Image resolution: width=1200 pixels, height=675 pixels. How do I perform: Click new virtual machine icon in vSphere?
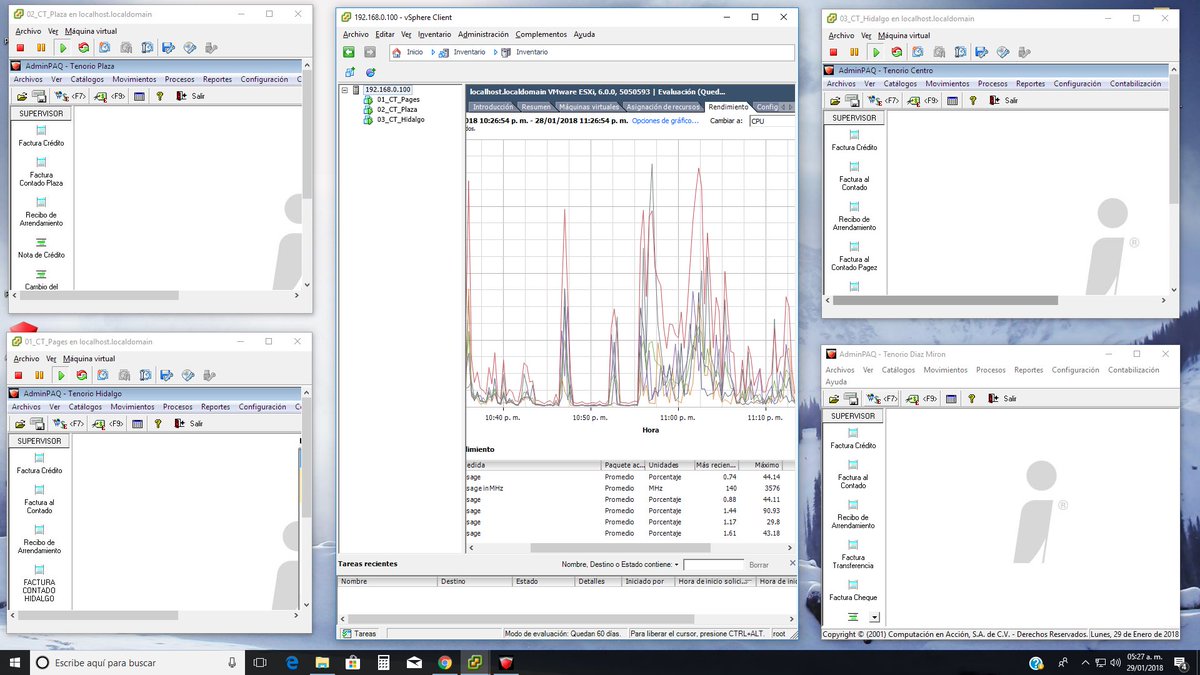click(350, 72)
